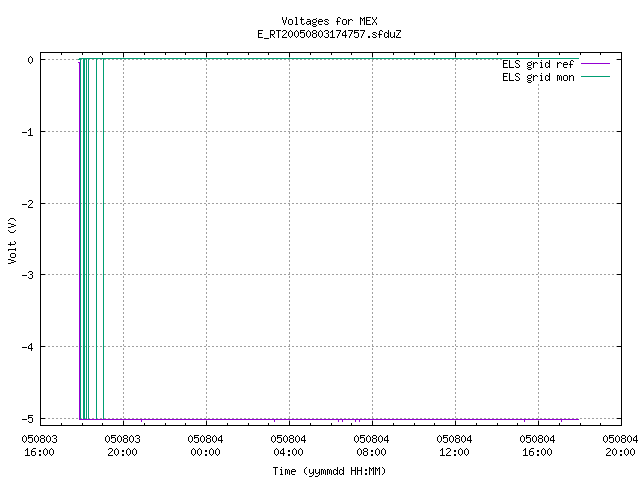Screen dimensions: 640x480
Task: Click the time tick 050803 20:00
Action: click(122, 446)
